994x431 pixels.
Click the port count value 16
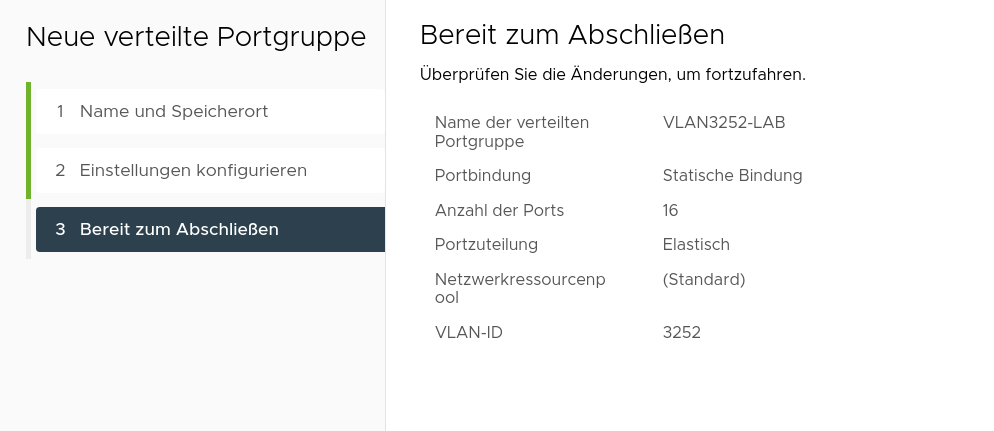click(x=671, y=210)
